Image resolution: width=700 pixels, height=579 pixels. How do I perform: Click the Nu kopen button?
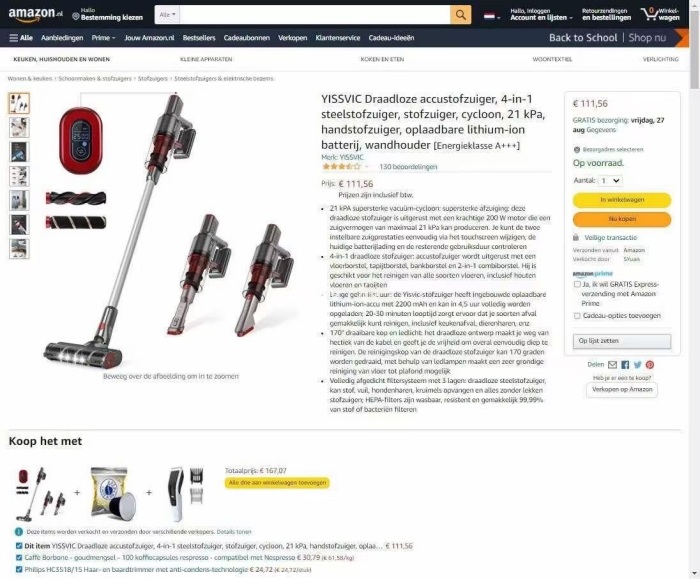(622, 219)
